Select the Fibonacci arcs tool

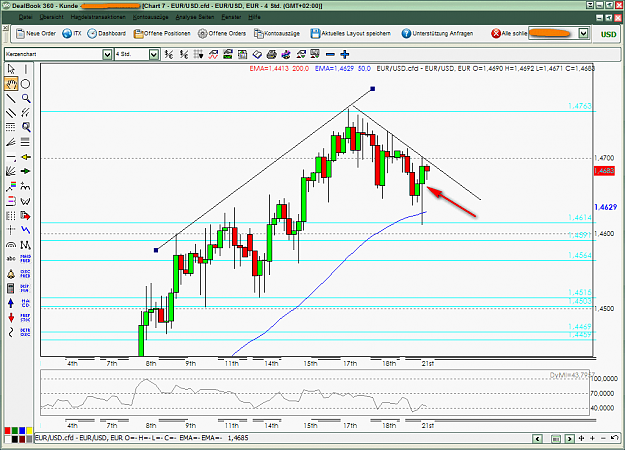pos(11,245)
